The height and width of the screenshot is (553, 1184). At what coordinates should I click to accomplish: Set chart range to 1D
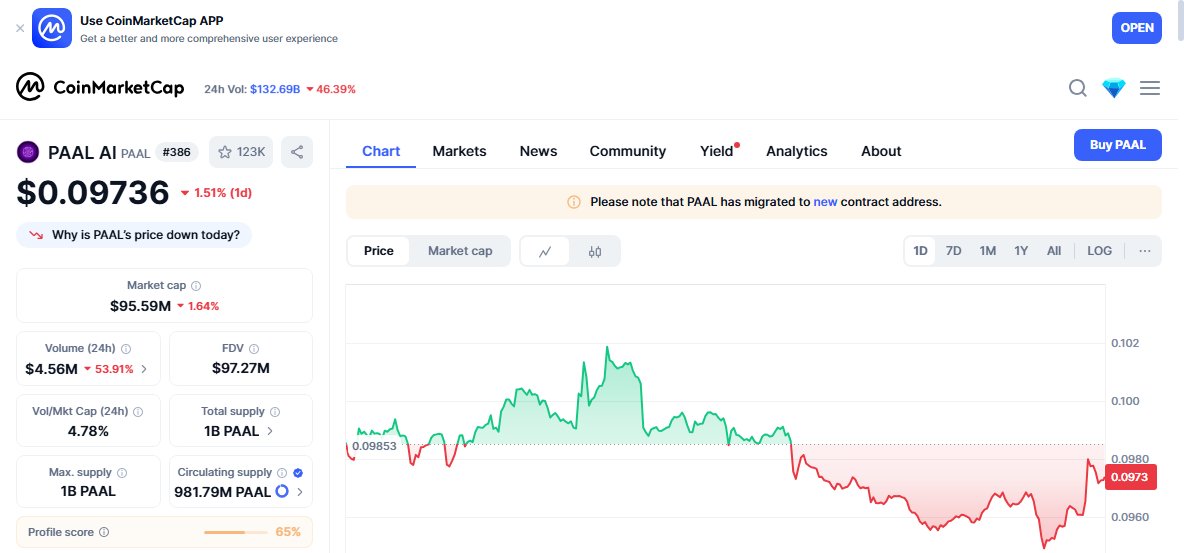pyautogui.click(x=920, y=251)
